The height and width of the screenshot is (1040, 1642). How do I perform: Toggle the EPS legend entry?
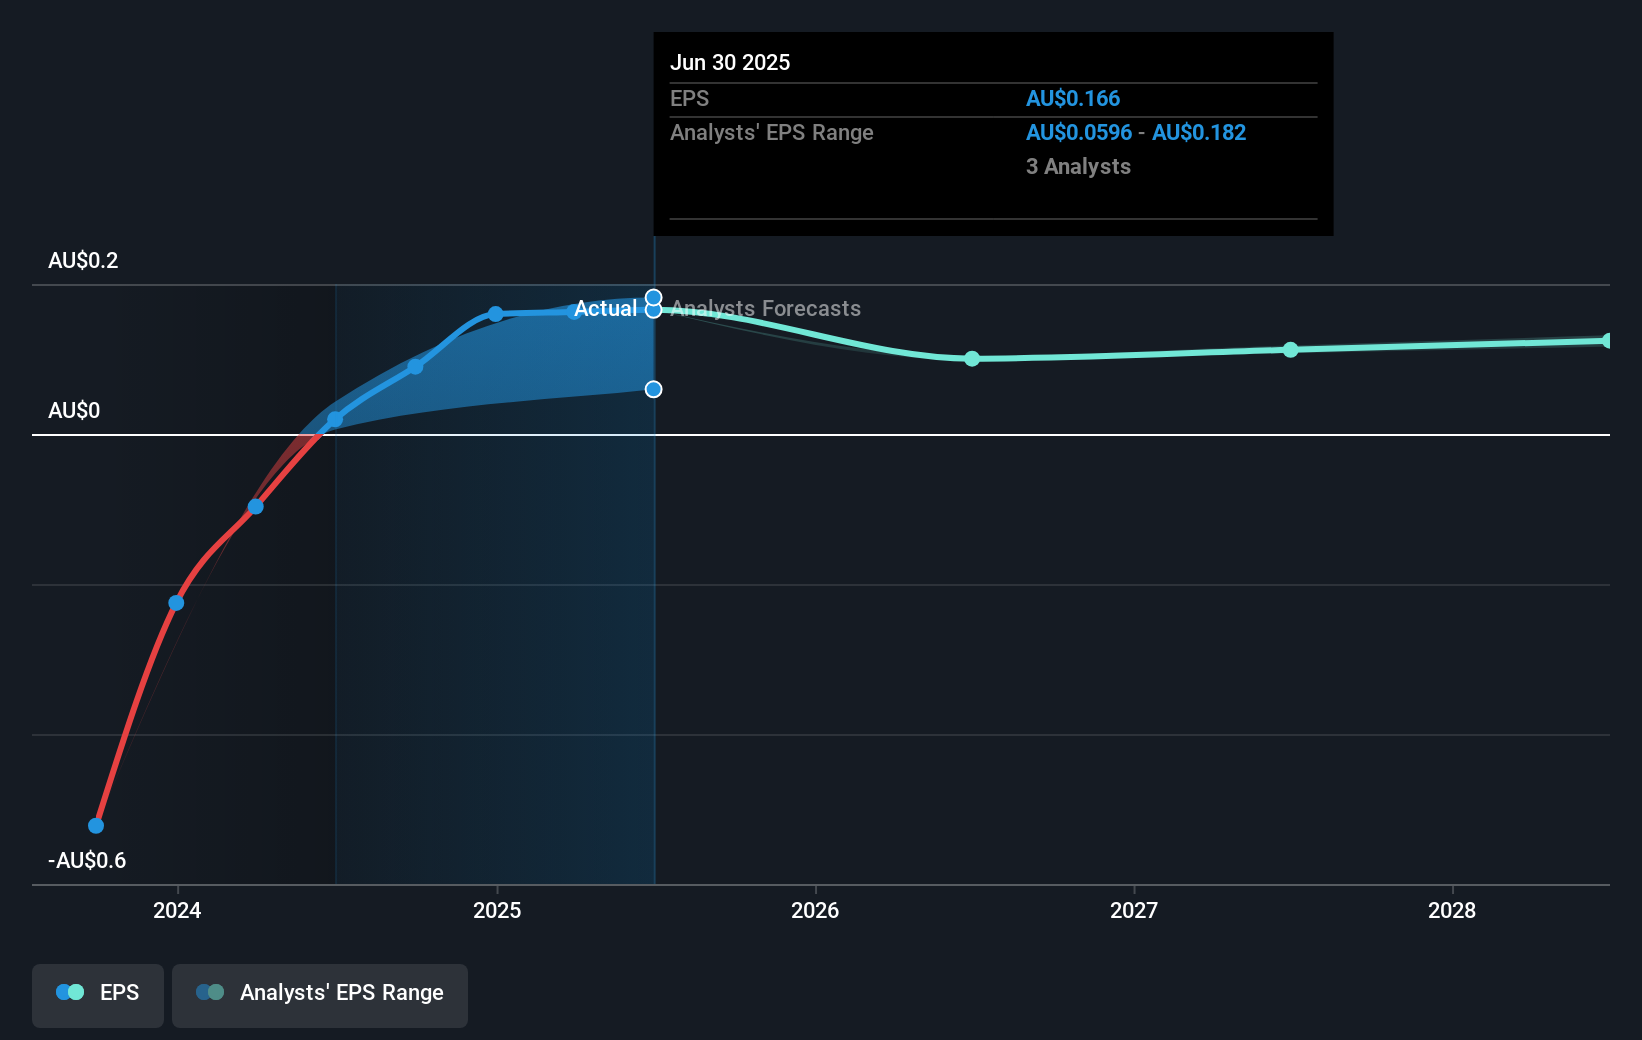coord(97,992)
